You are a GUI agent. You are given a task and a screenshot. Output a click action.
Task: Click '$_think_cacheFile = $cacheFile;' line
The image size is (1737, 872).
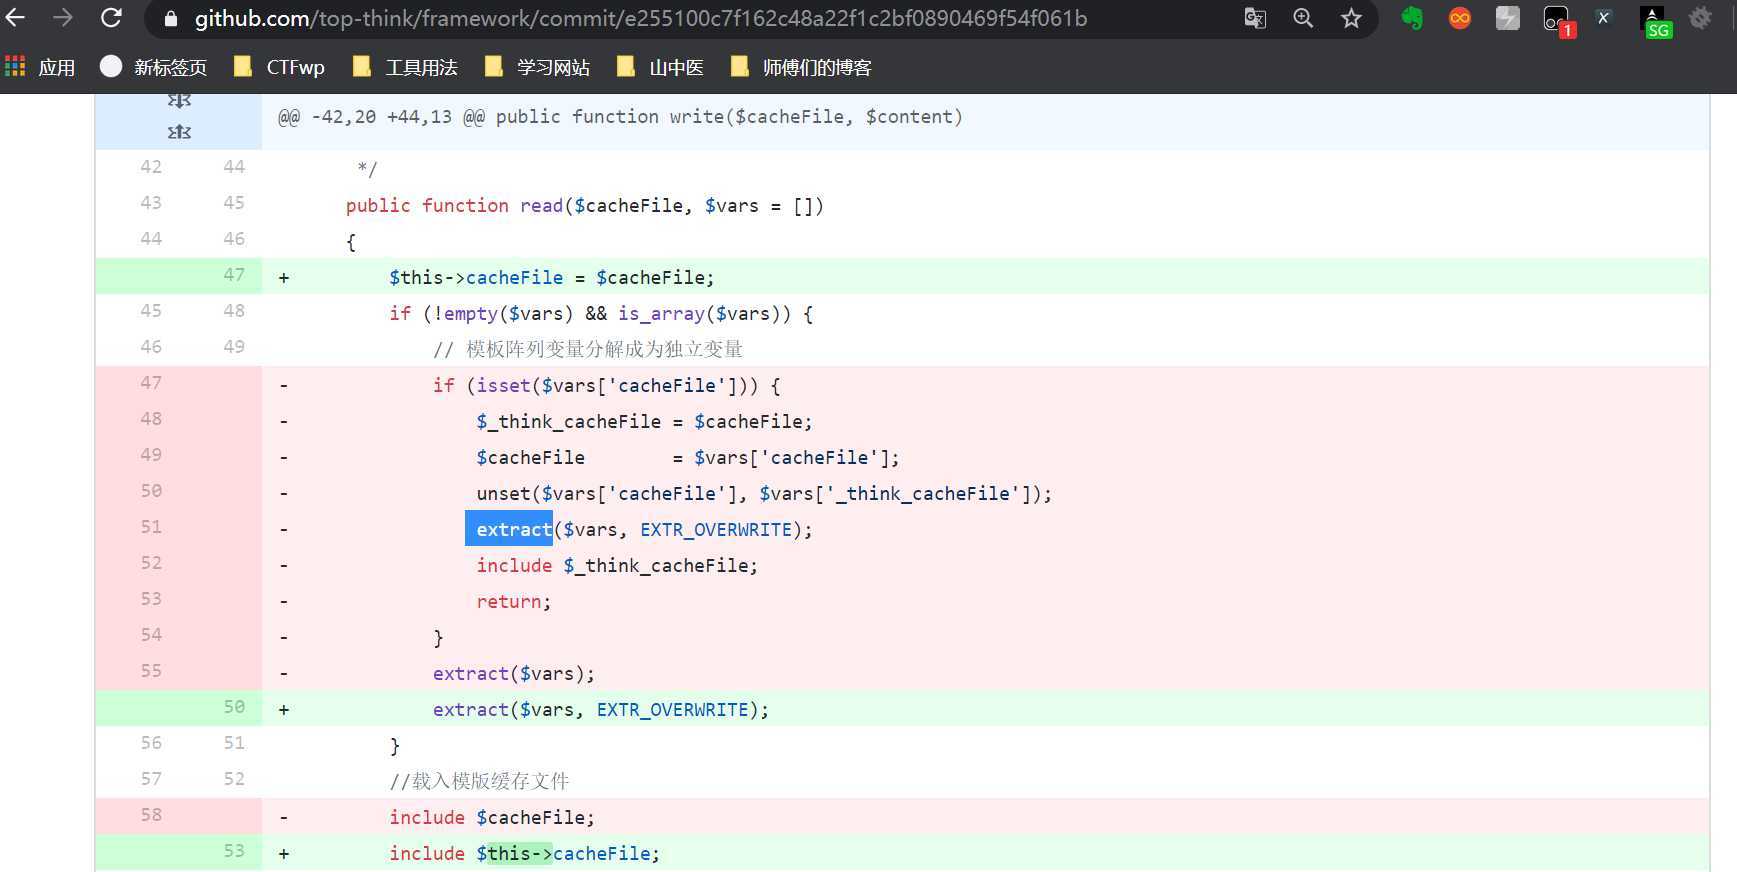[645, 422]
